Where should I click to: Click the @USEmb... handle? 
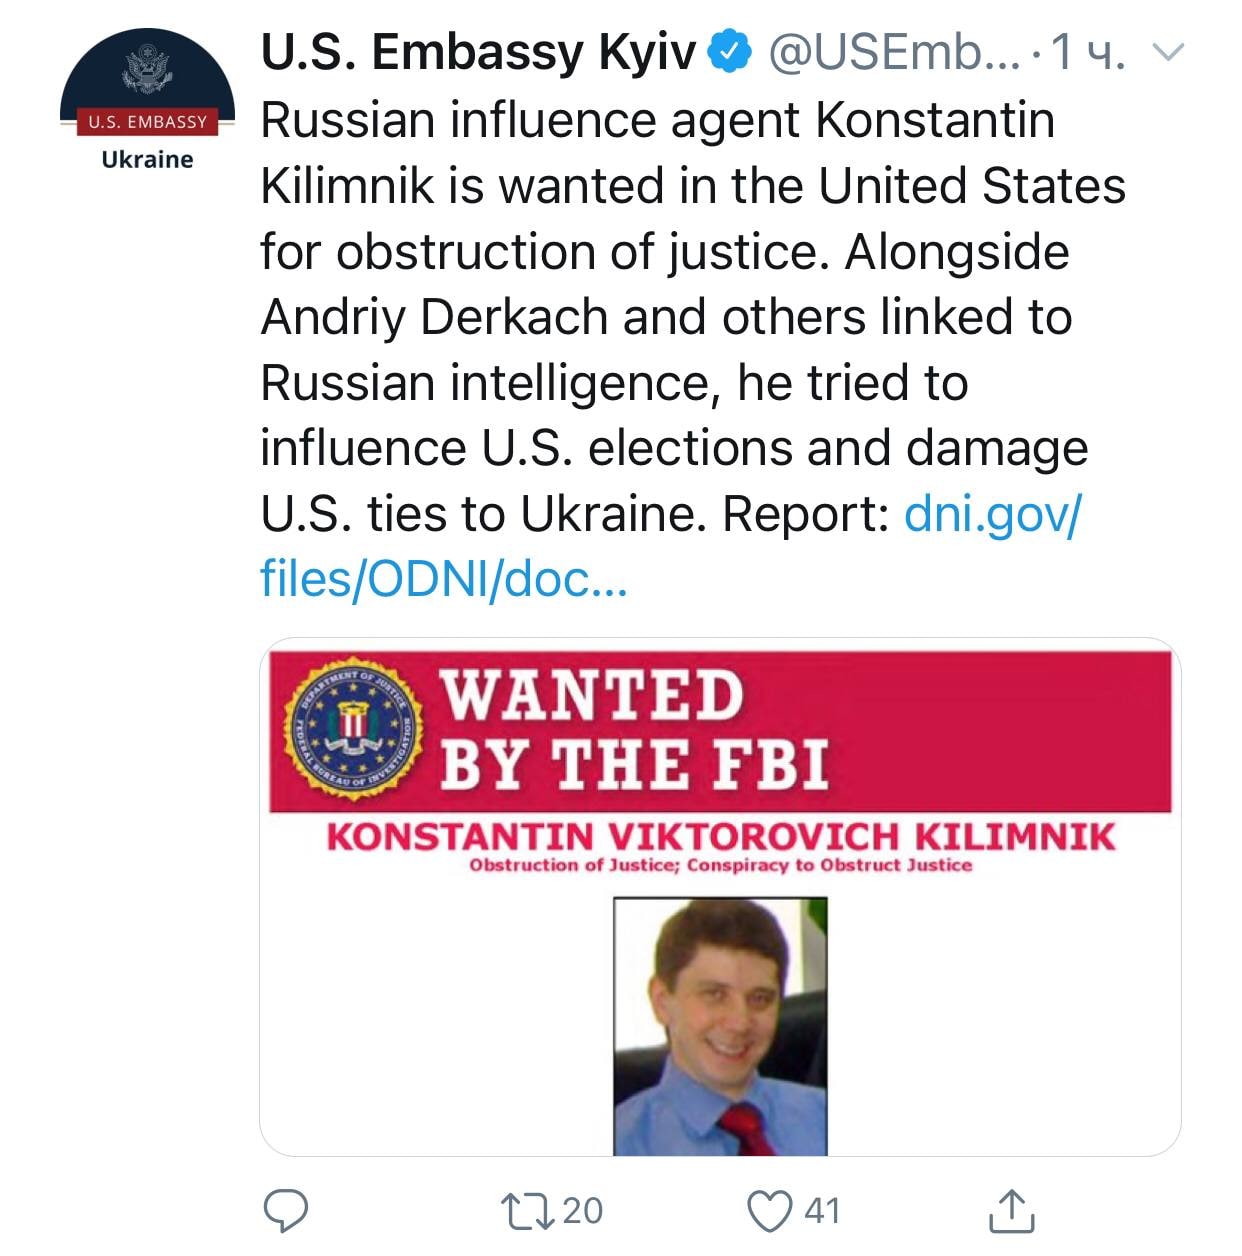(x=891, y=53)
